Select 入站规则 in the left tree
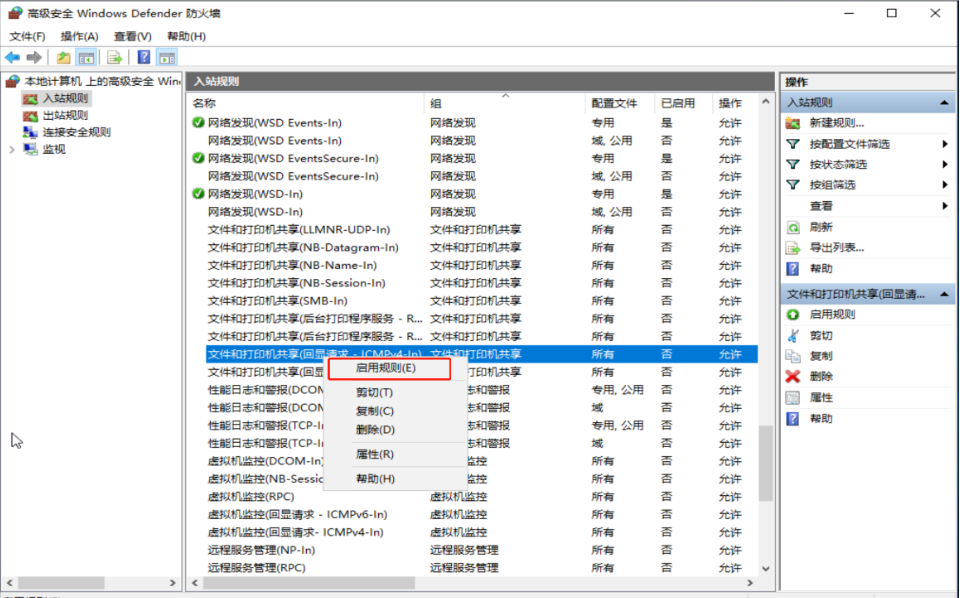This screenshot has width=960, height=598. [66, 98]
